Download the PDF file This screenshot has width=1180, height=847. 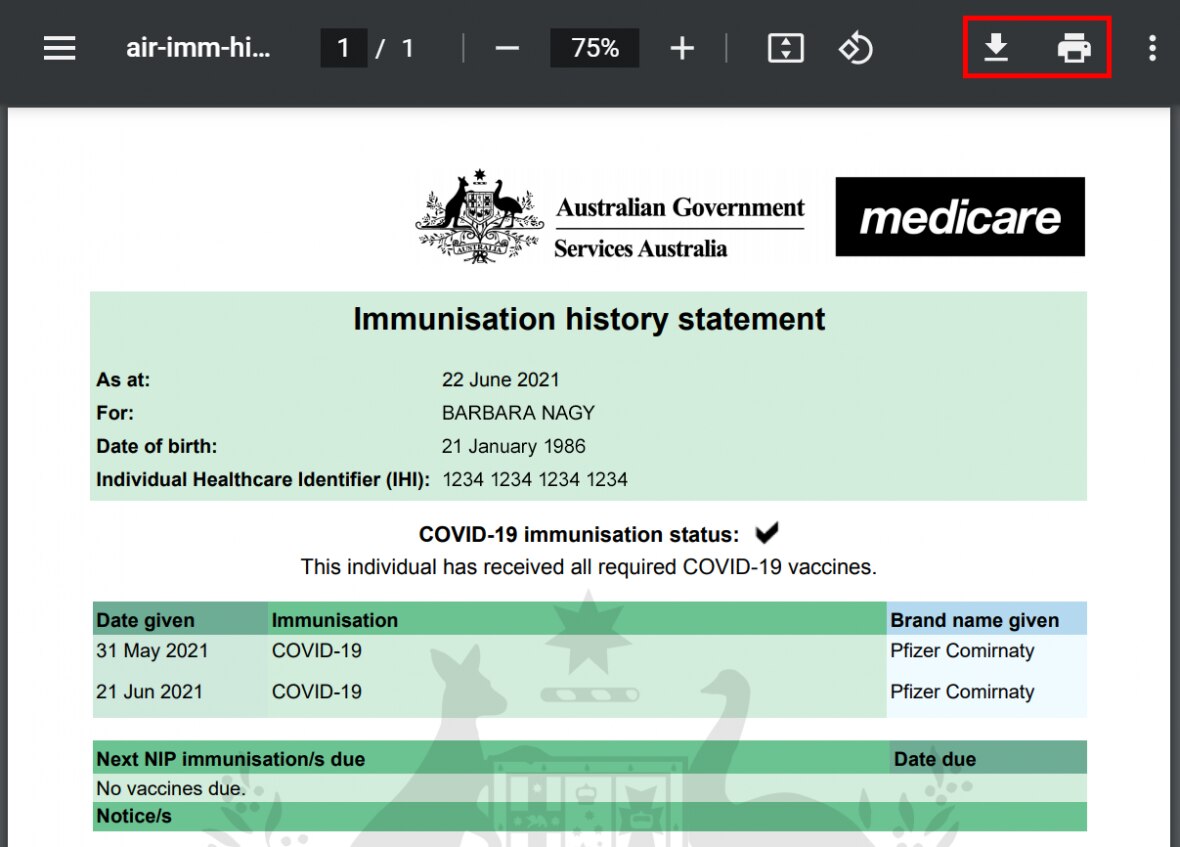(x=995, y=47)
